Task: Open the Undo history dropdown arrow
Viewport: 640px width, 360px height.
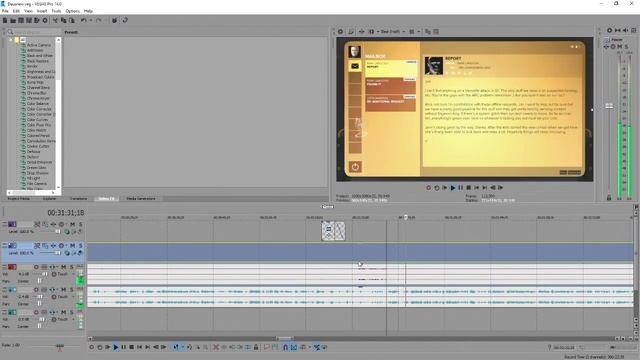Action: pos(90,20)
